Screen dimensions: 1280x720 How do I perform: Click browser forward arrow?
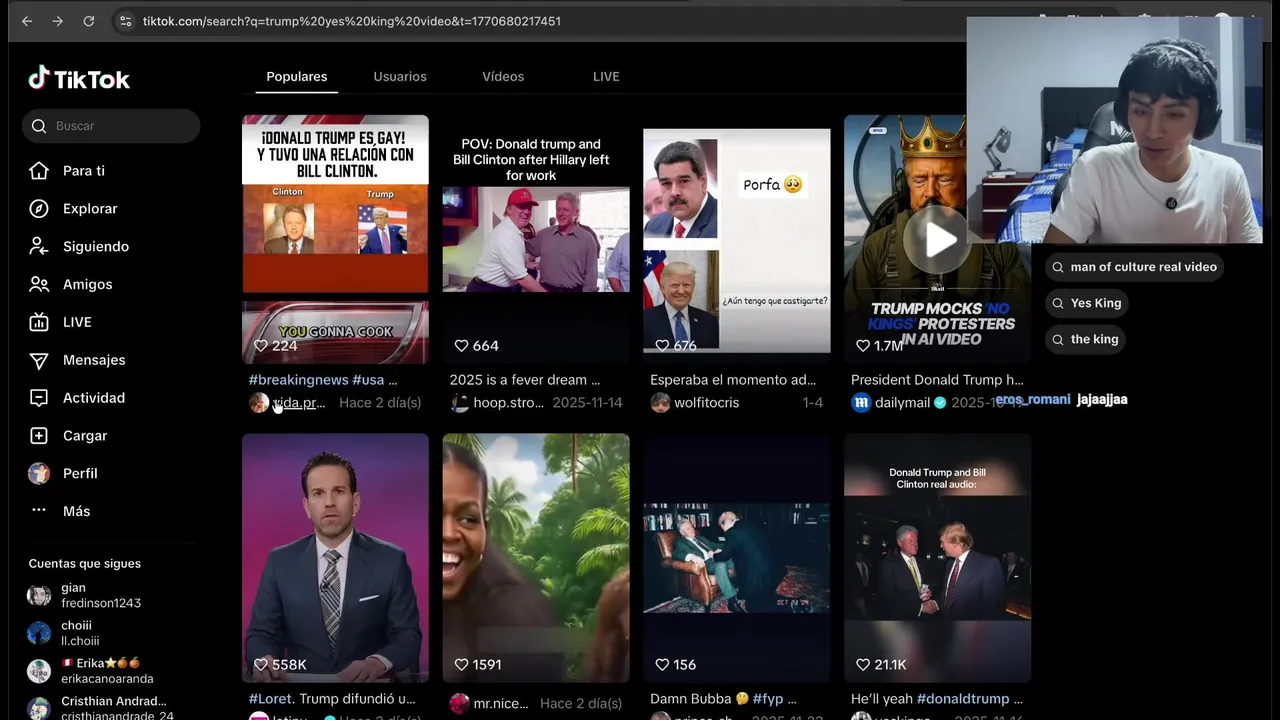pos(58,21)
